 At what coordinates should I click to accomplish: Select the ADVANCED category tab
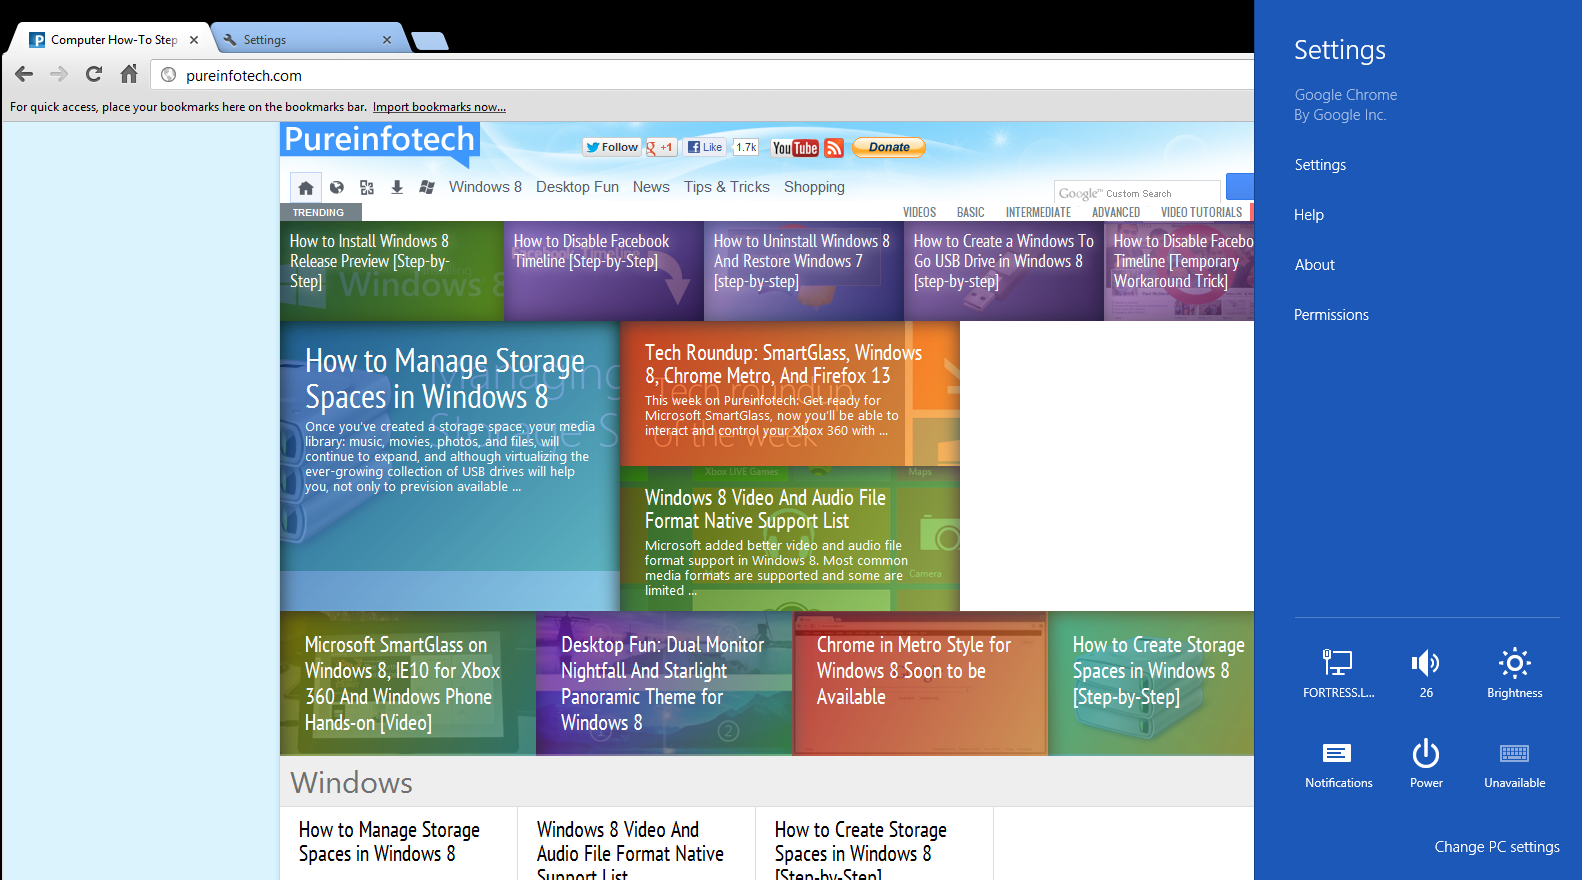1116,212
